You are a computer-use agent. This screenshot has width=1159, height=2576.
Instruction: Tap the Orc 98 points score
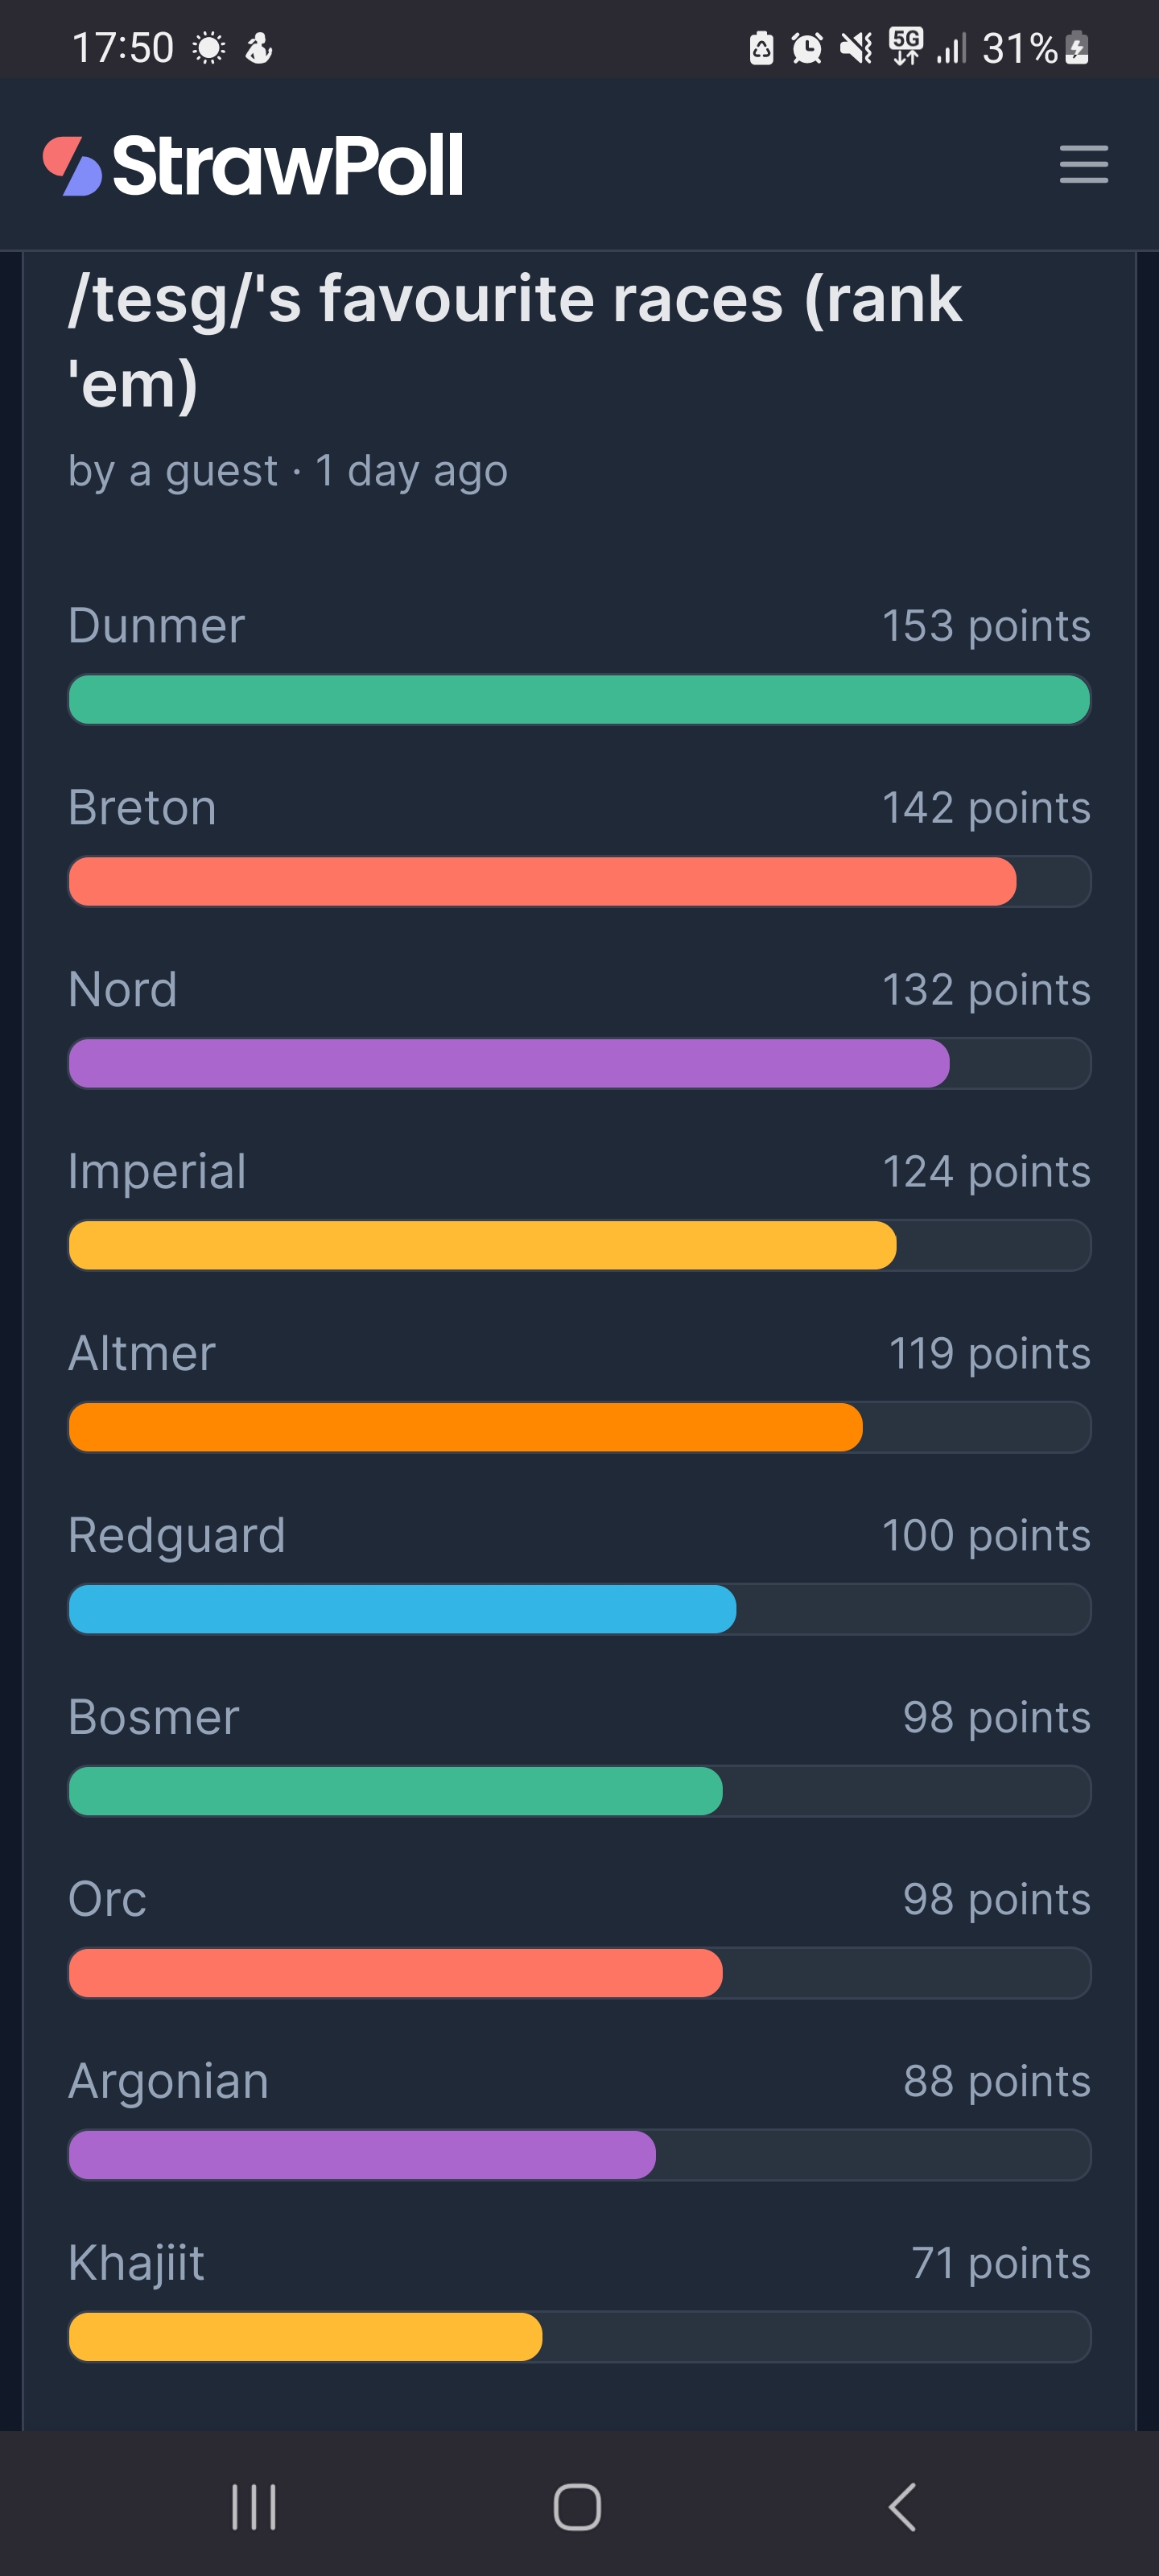click(995, 1899)
